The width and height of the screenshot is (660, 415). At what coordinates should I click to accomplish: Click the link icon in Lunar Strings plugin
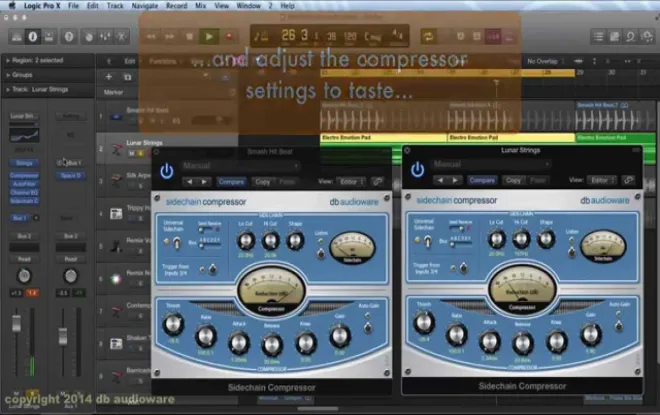628,180
